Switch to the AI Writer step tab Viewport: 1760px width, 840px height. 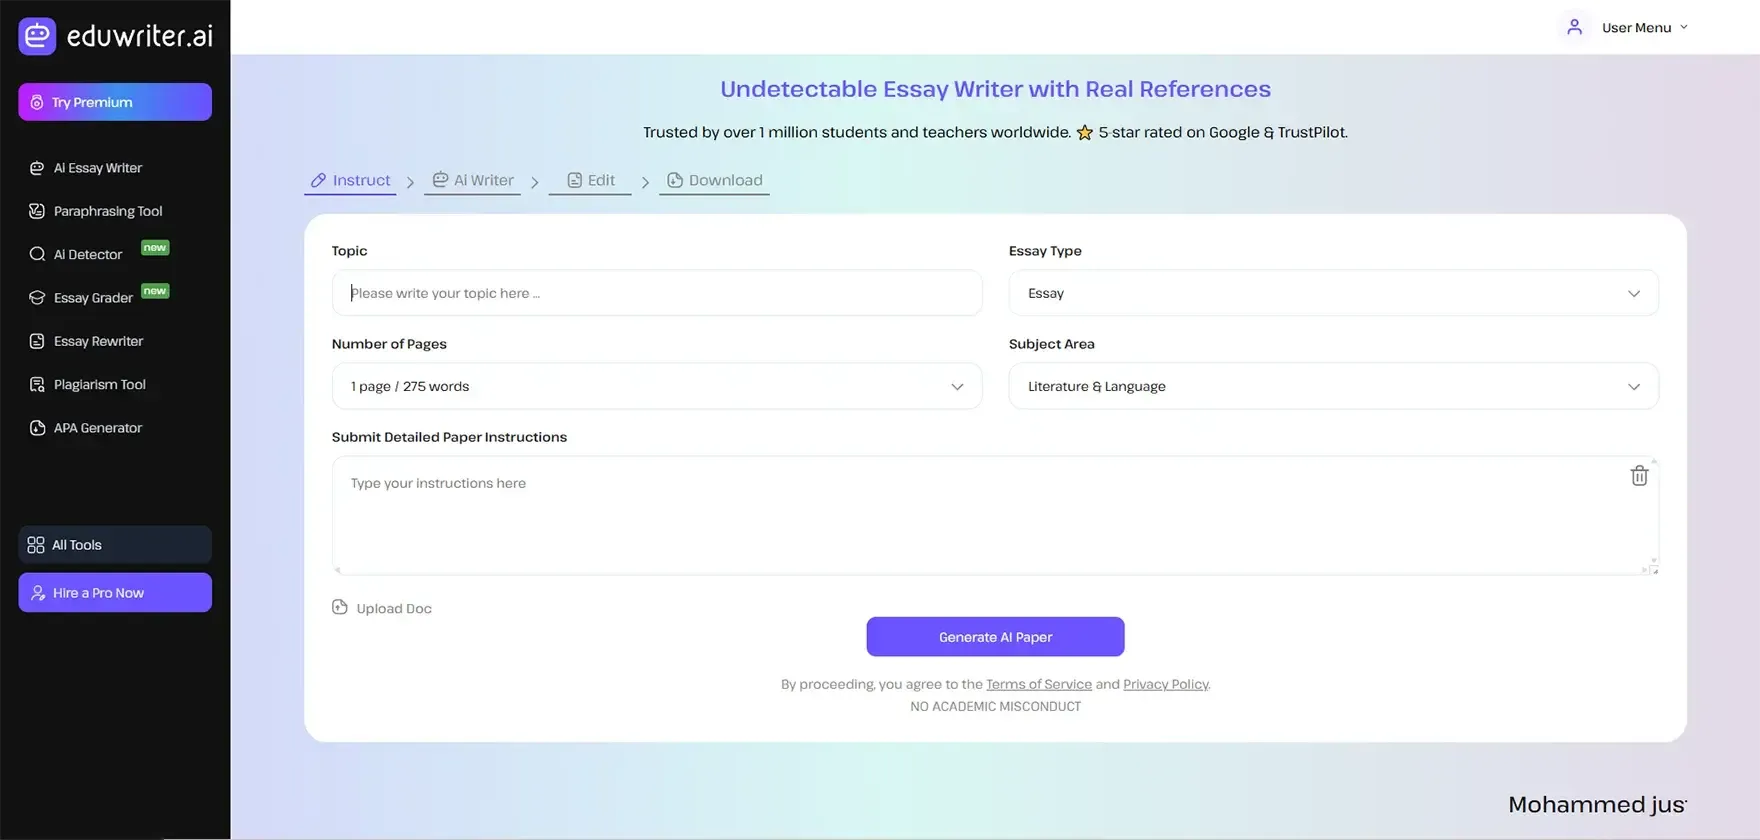(x=473, y=180)
